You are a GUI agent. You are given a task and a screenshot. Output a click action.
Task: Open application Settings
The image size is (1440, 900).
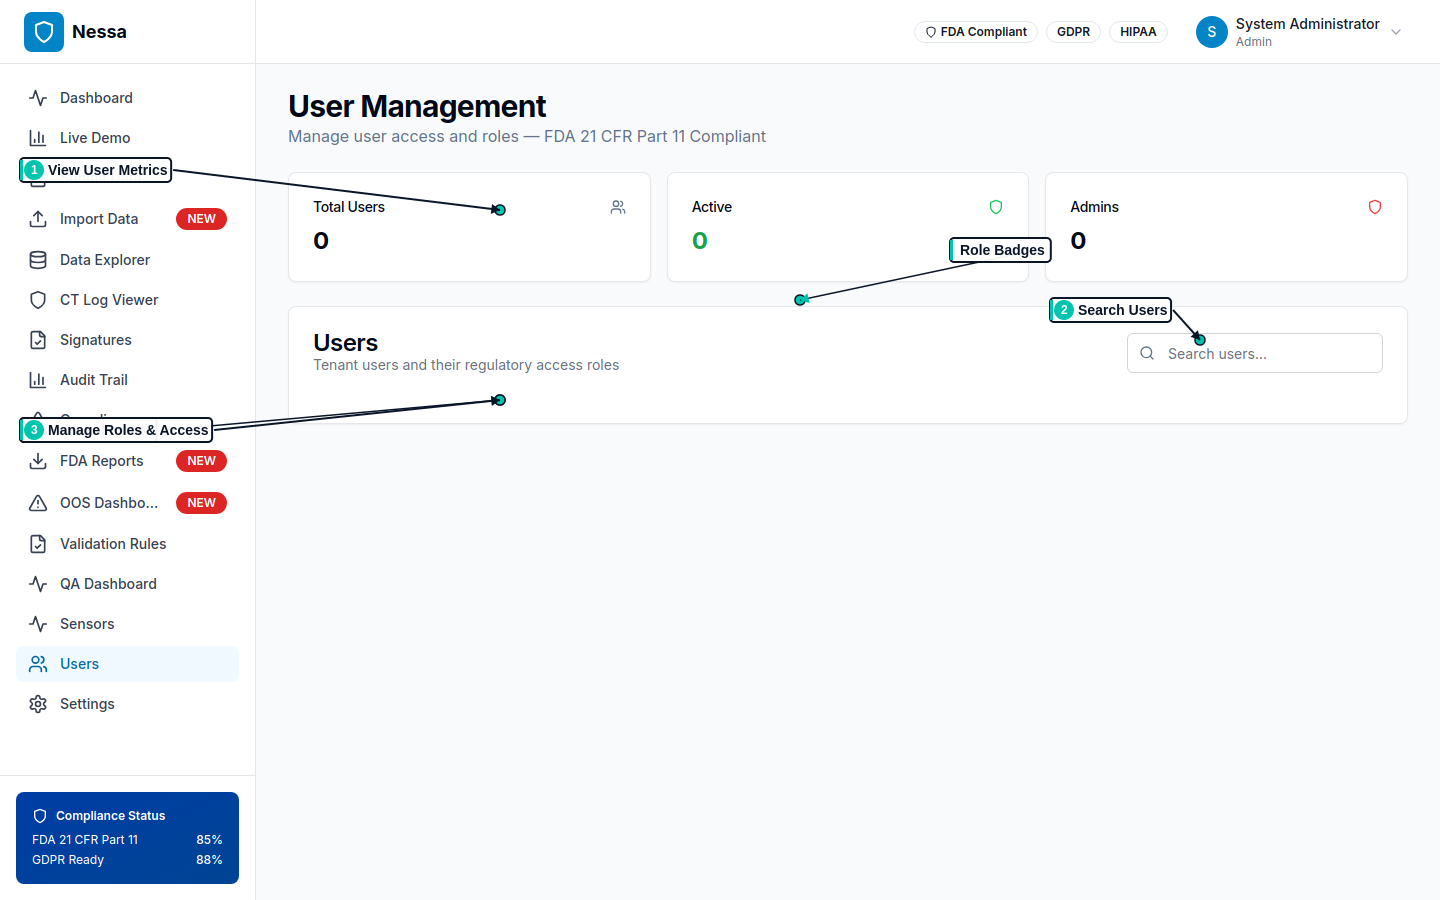pyautogui.click(x=87, y=703)
